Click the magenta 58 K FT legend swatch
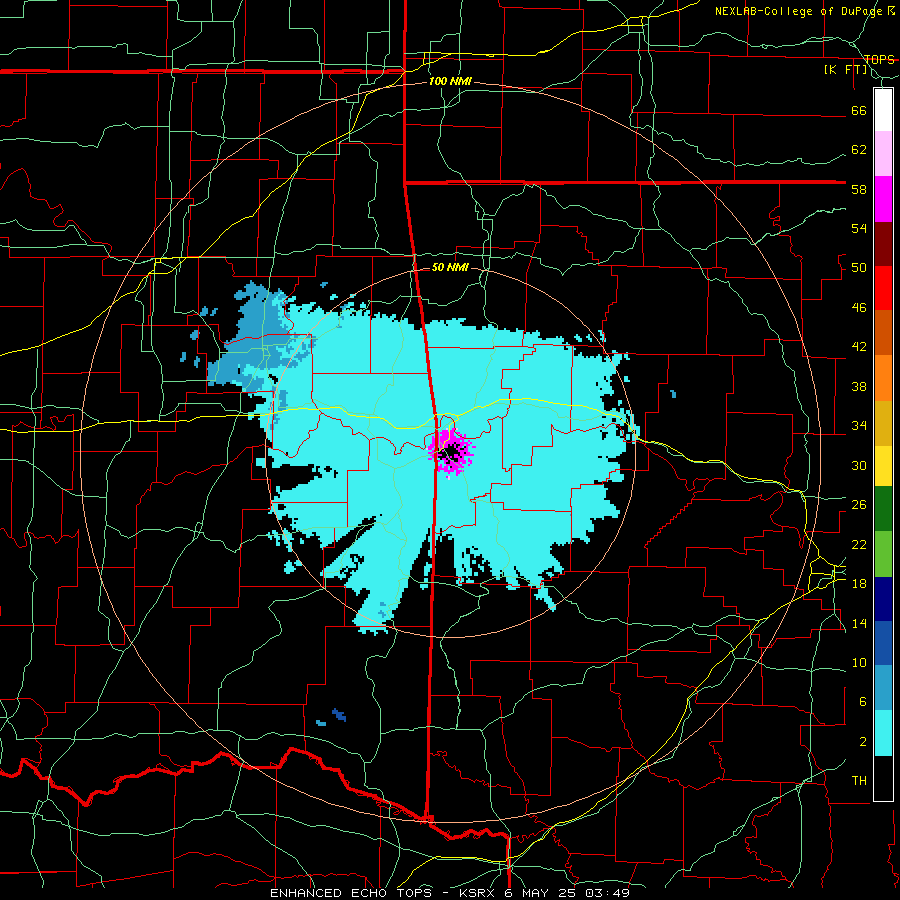The width and height of the screenshot is (900, 900). coord(883,199)
